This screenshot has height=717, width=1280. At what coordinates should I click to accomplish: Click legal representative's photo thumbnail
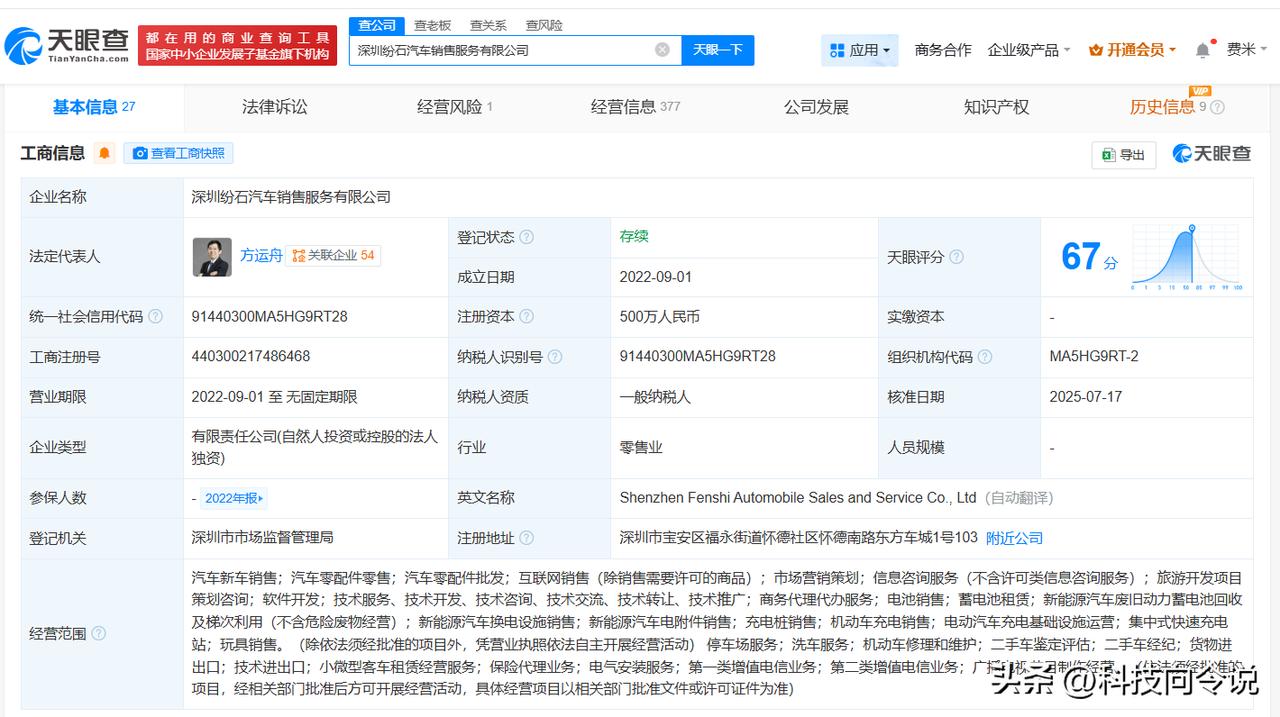[x=212, y=257]
